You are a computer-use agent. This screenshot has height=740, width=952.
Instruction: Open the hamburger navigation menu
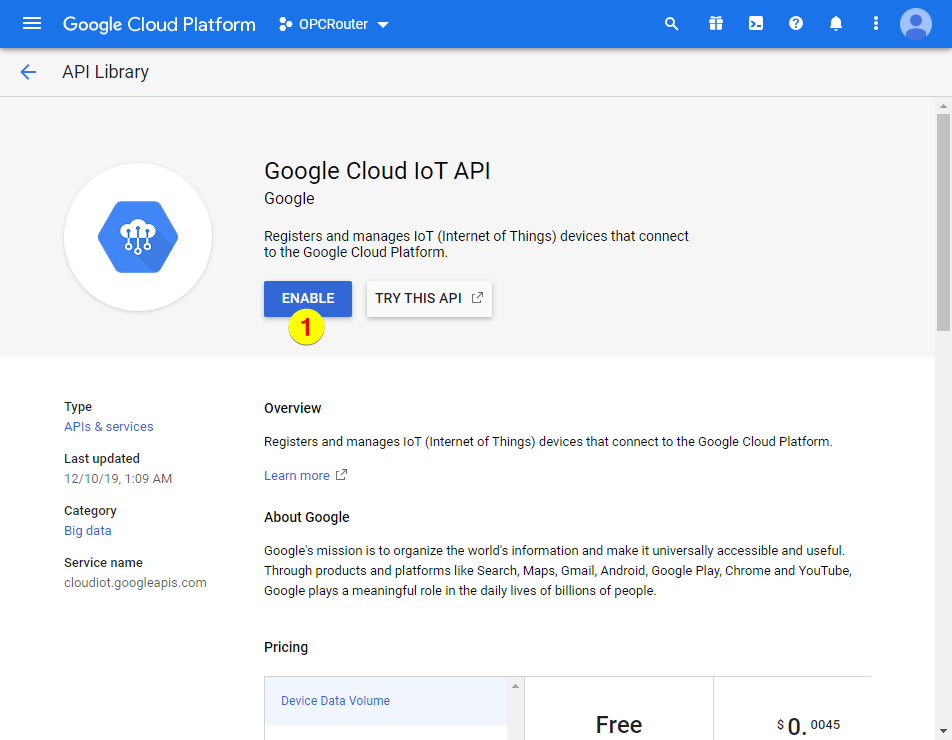coord(32,24)
